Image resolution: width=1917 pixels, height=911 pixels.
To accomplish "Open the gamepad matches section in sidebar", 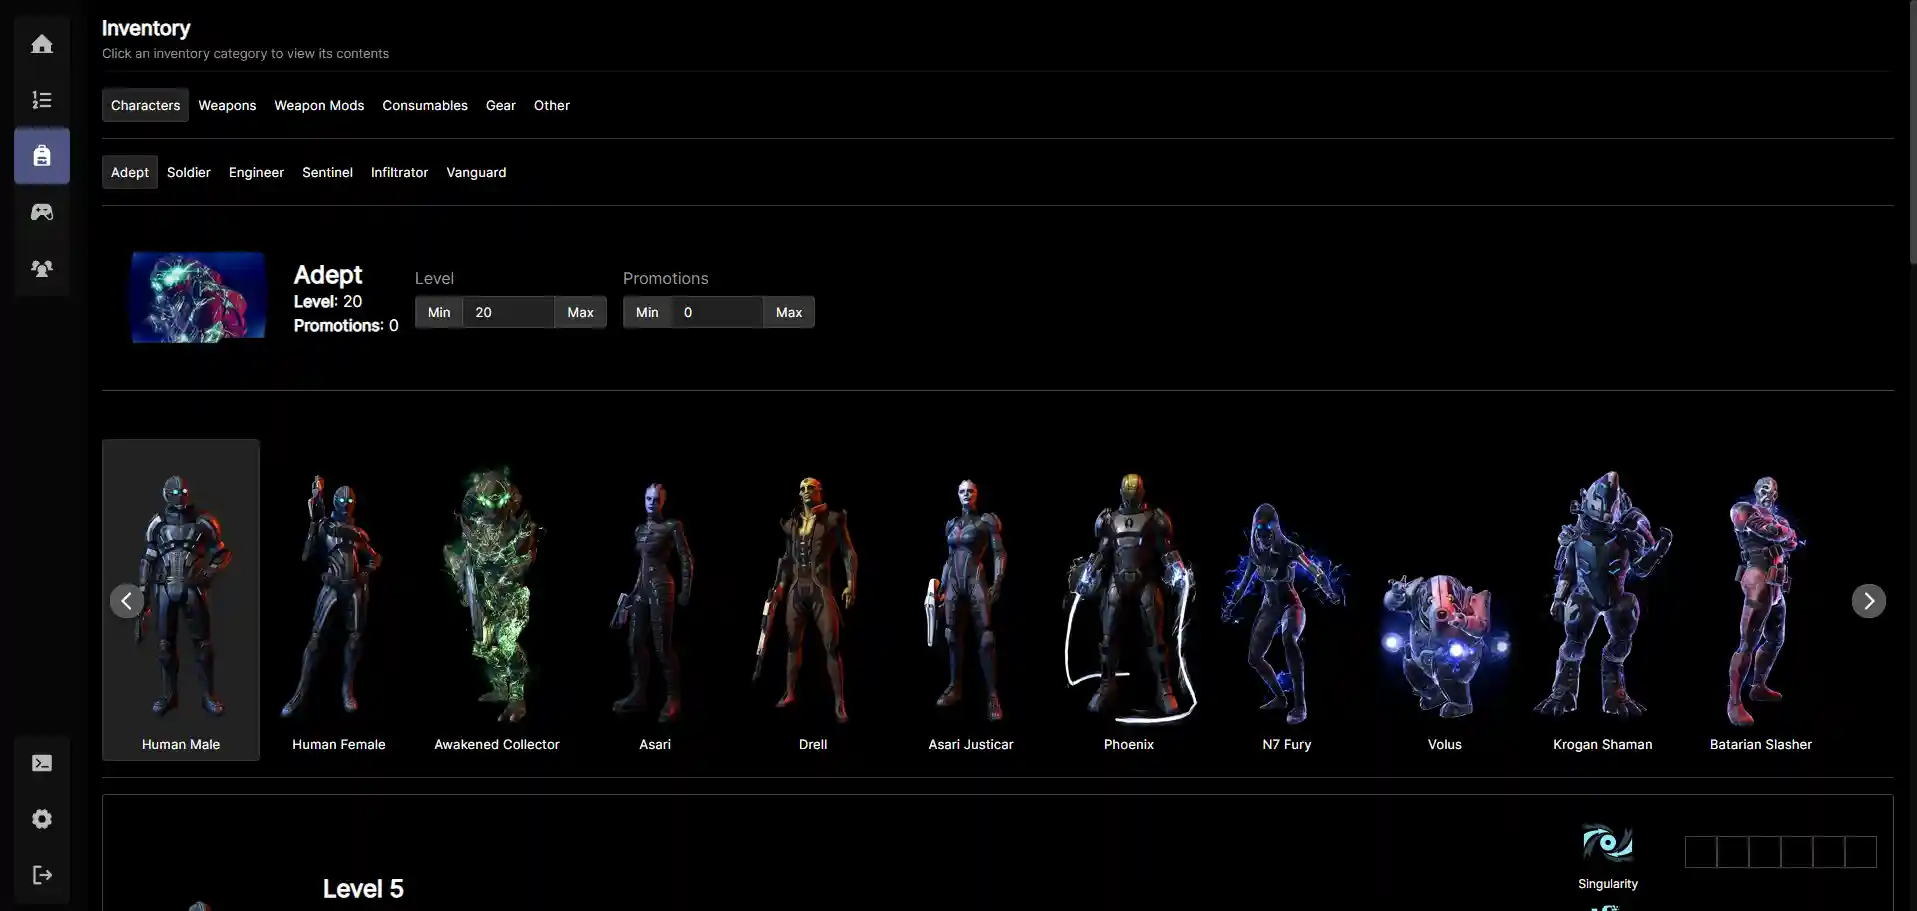I will (41, 211).
